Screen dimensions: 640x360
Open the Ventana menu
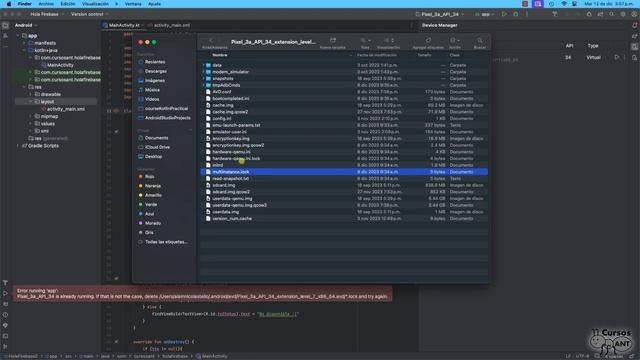click(x=133, y=4)
